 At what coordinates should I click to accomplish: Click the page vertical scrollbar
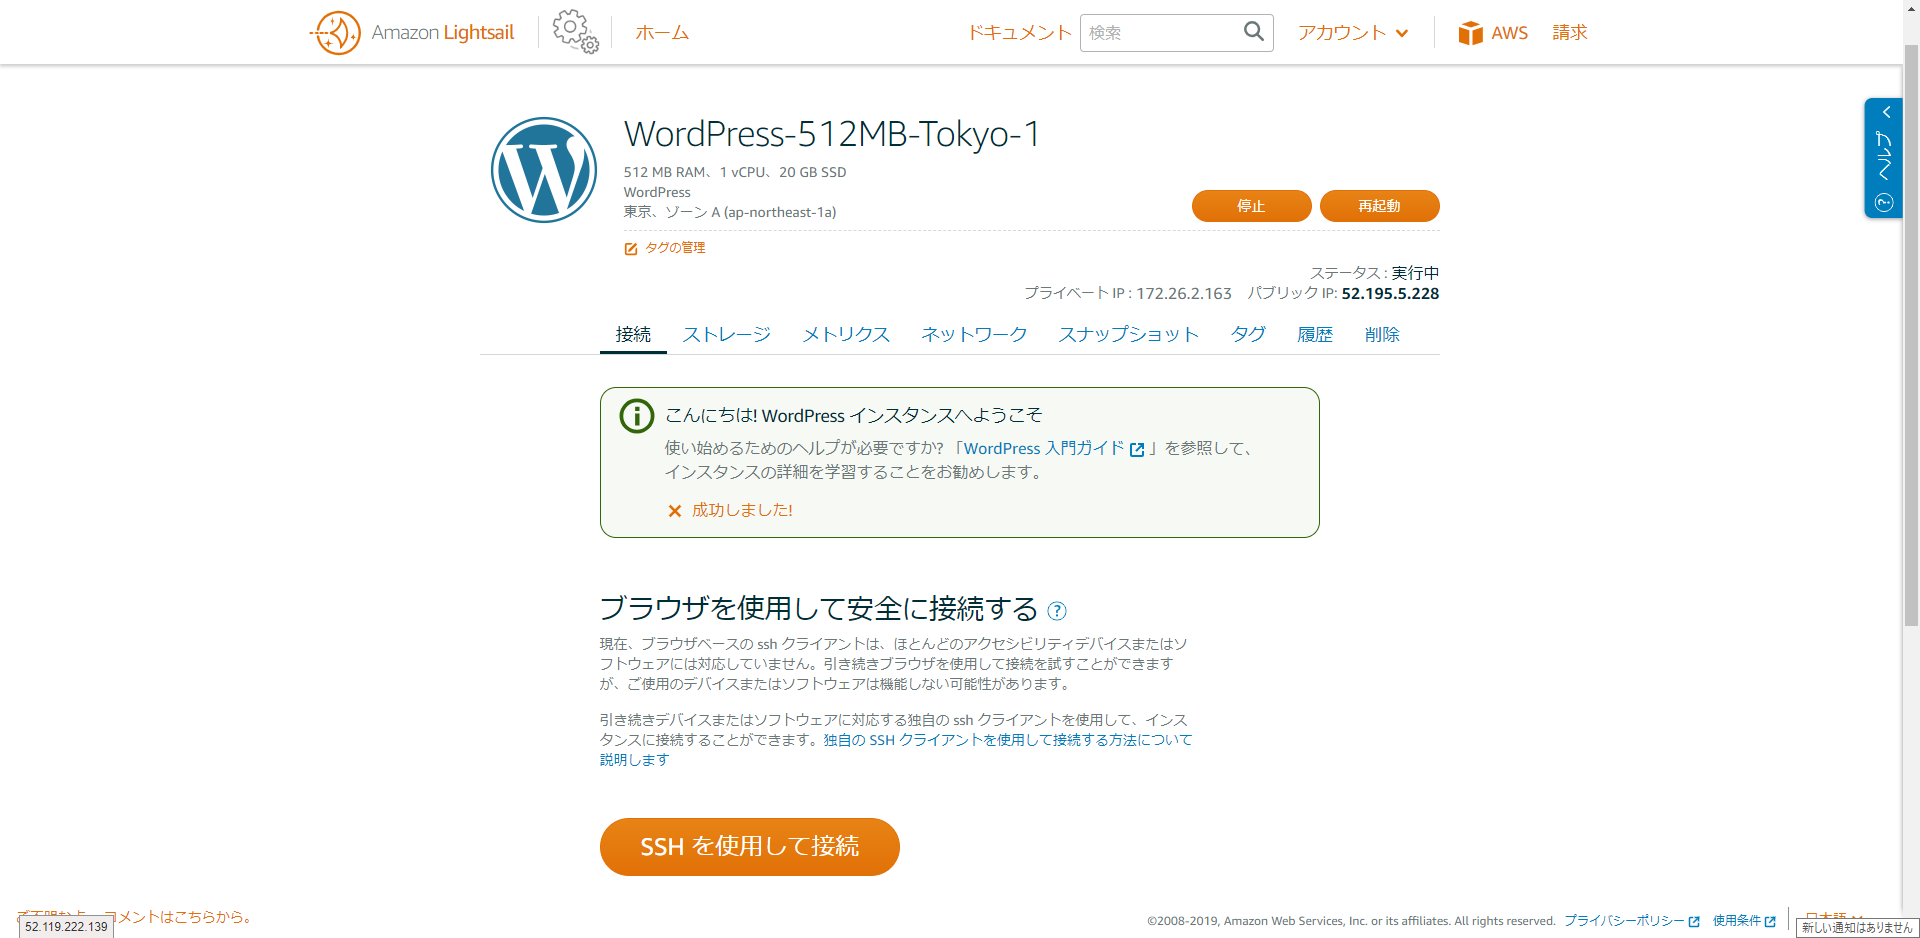tap(1911, 335)
